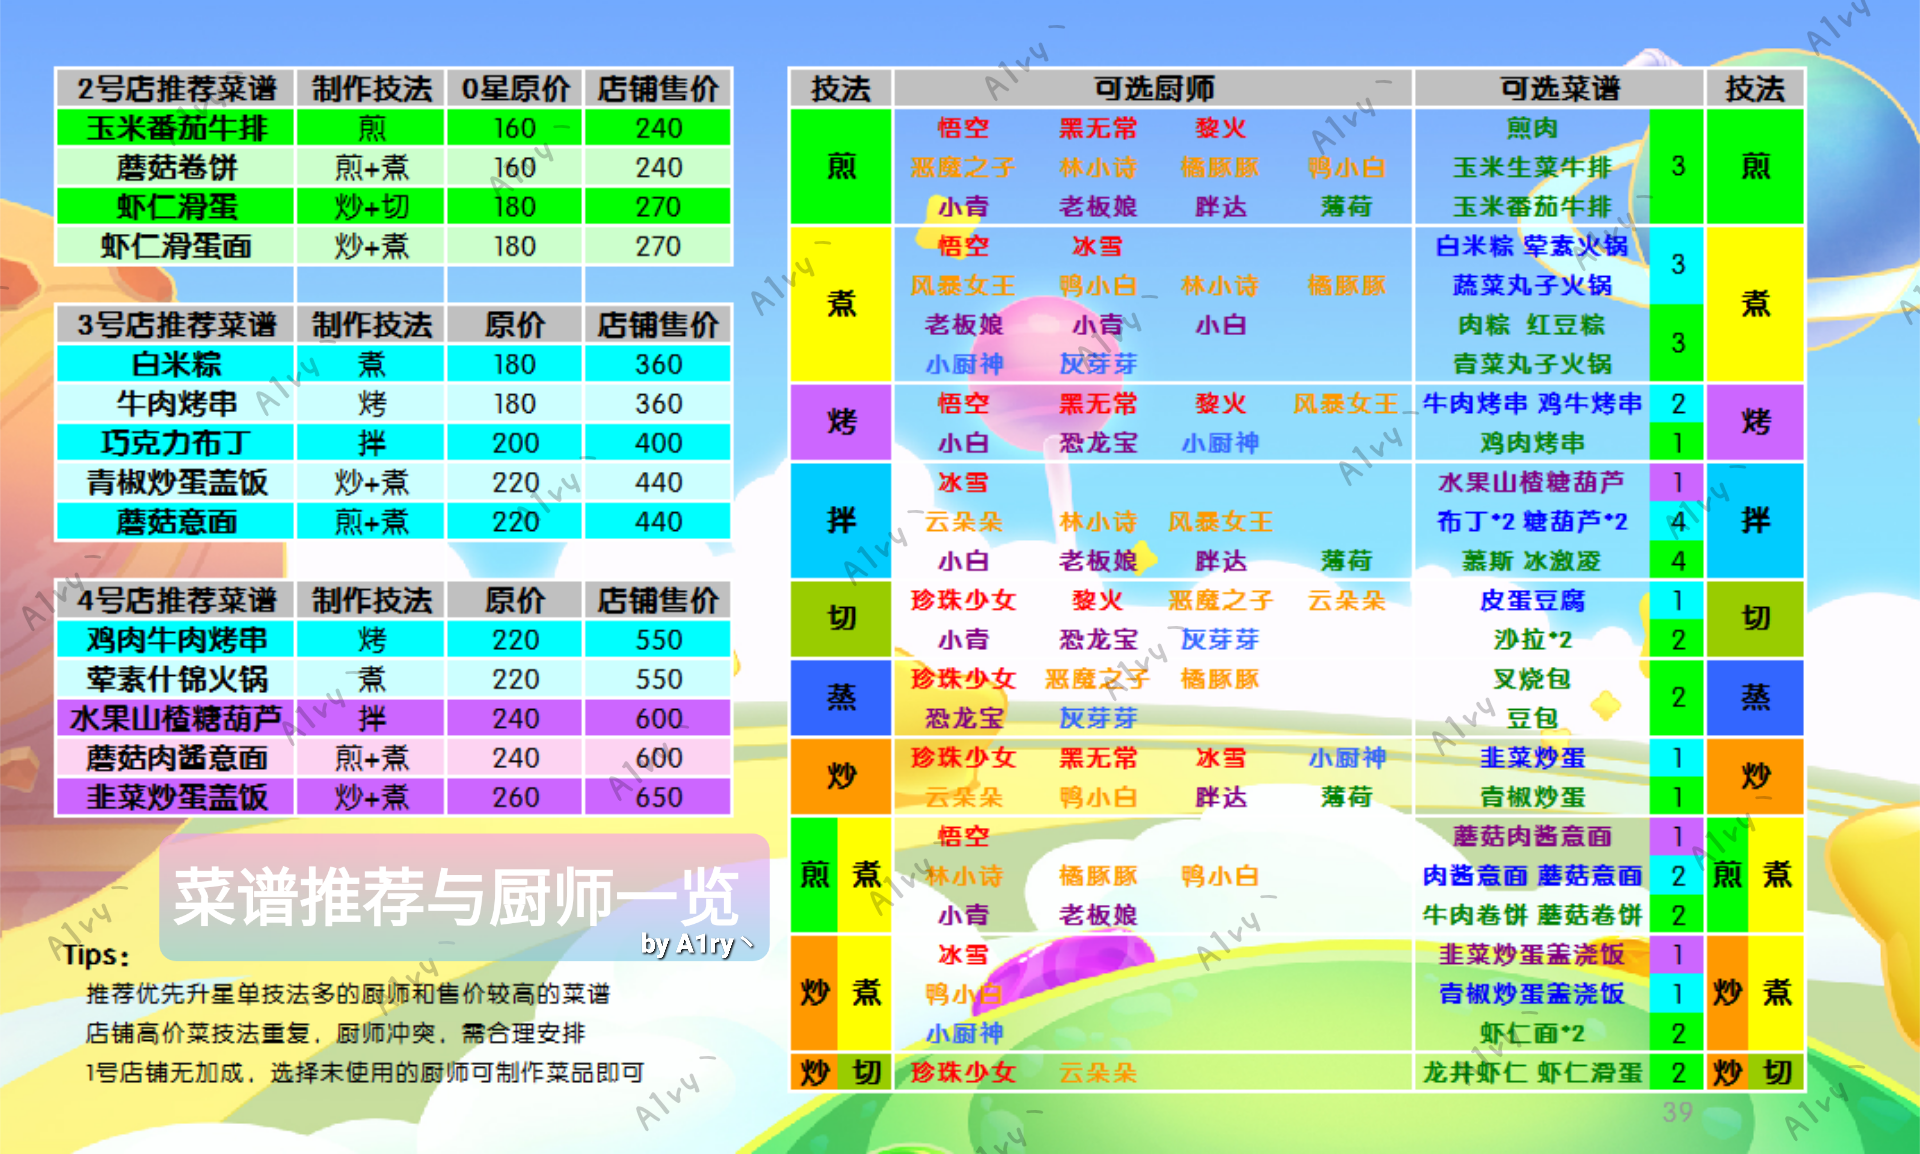Click '荤素什锦火锅' in the 4号店 table
Viewport: 1920px width, 1154px height.
click(176, 679)
